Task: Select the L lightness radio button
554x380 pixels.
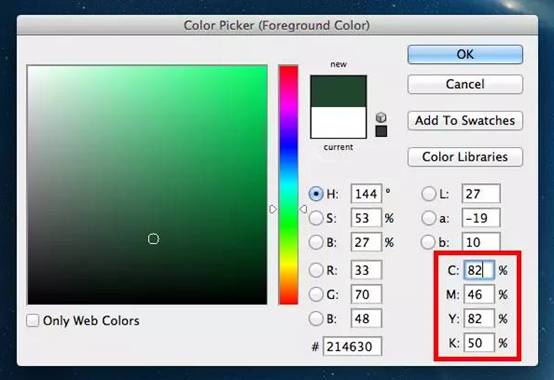Action: (429, 194)
